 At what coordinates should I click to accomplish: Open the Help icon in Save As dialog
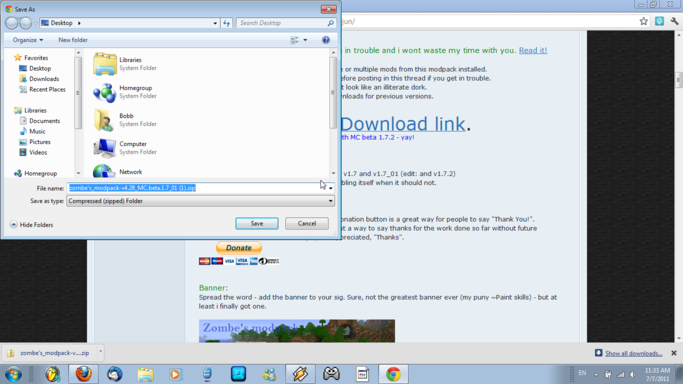tap(325, 40)
